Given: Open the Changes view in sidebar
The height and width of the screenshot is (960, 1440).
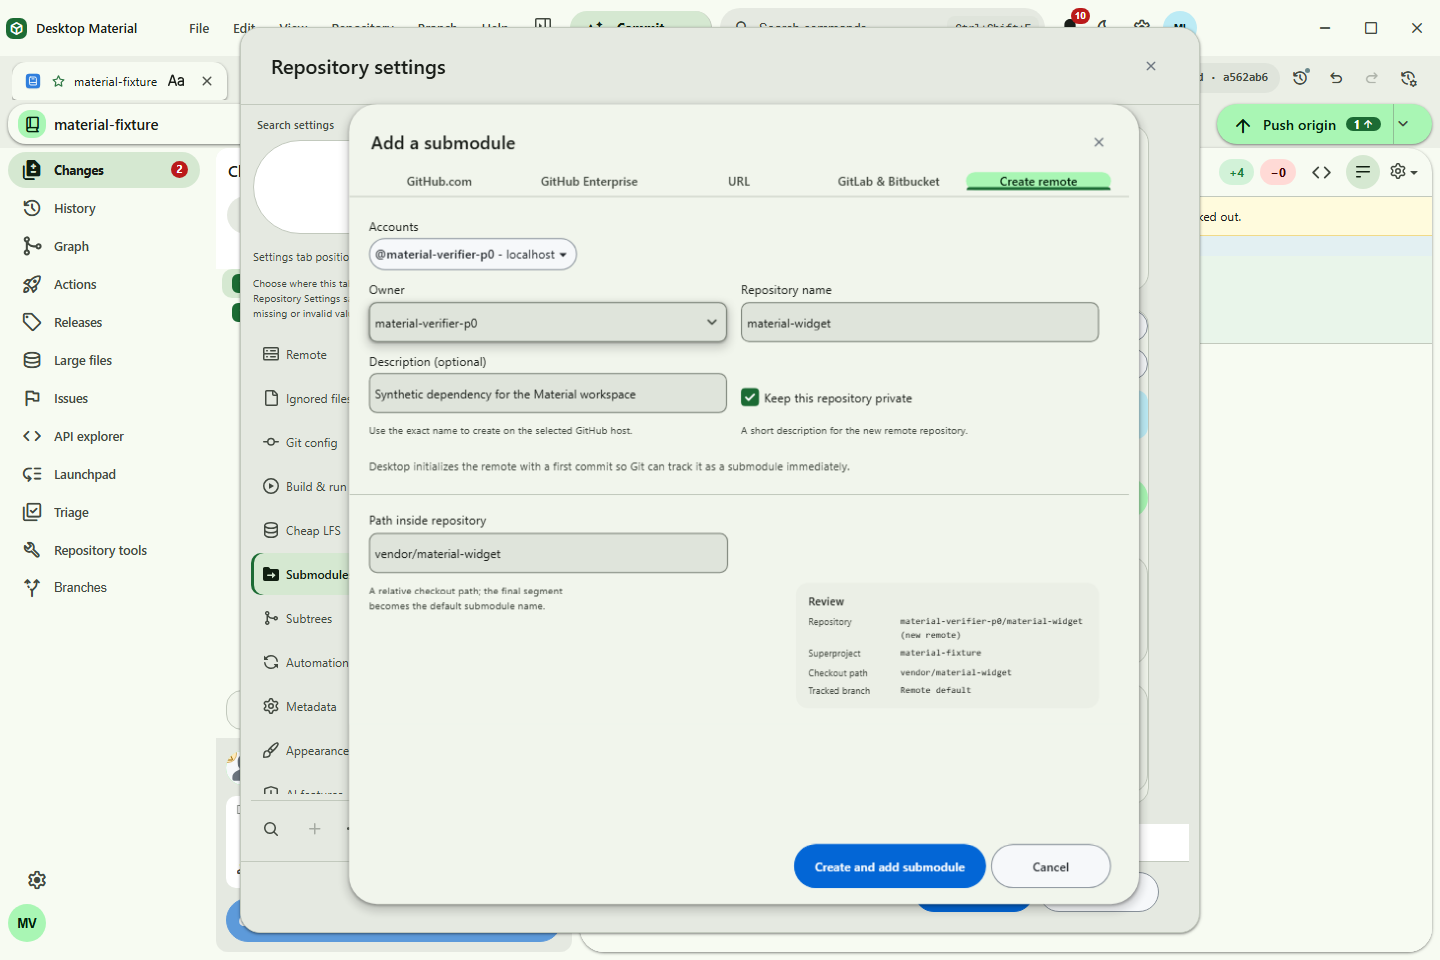Looking at the screenshot, I should pos(104,170).
